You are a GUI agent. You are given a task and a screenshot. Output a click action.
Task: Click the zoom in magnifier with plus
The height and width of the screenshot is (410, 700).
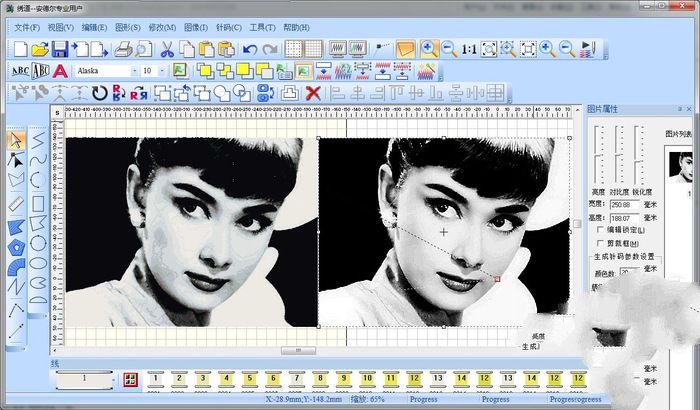(429, 49)
